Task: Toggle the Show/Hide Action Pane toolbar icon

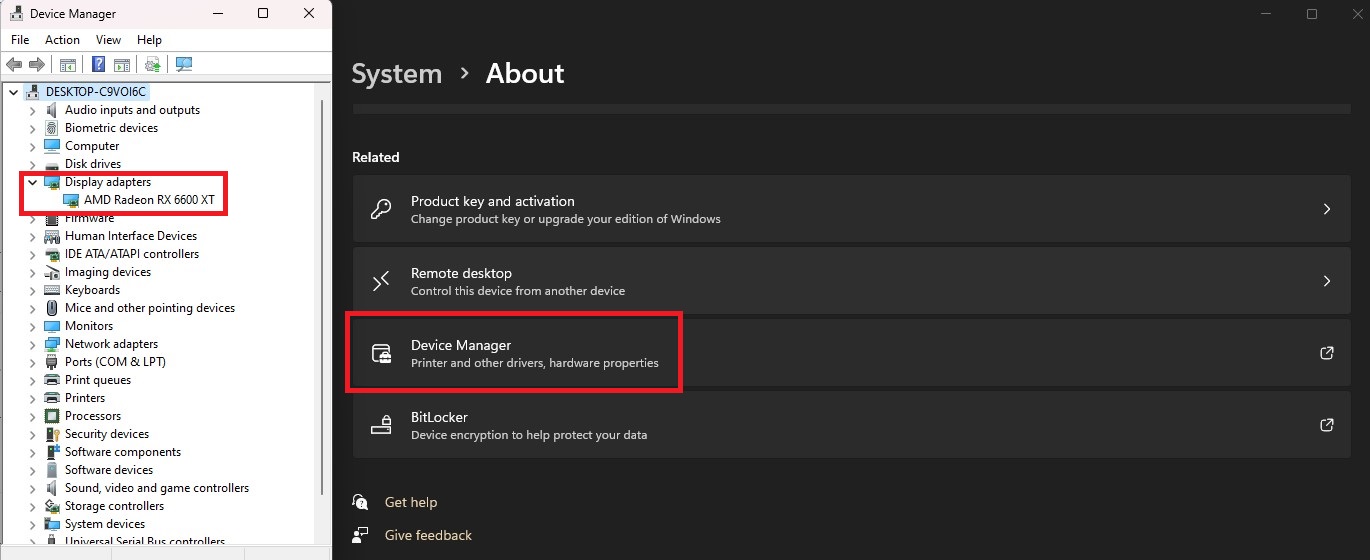Action: pos(121,65)
